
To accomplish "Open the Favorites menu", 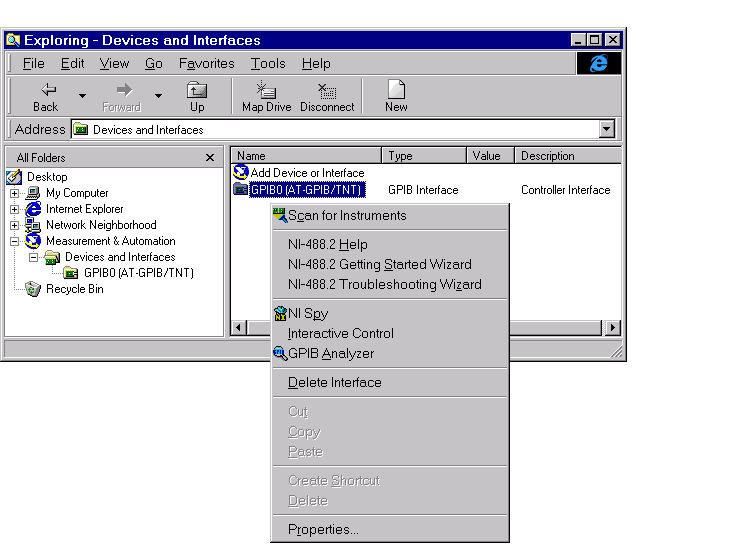I will [x=207, y=64].
